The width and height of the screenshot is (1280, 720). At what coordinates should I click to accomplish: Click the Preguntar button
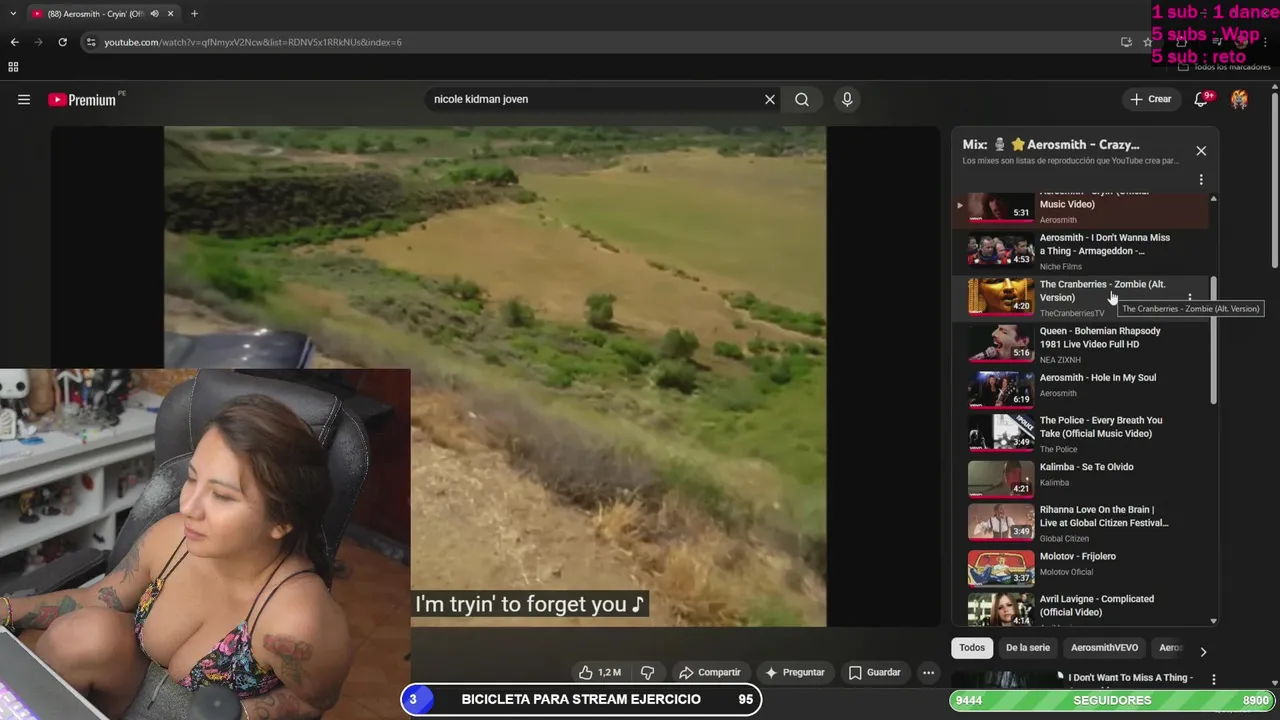pos(795,673)
